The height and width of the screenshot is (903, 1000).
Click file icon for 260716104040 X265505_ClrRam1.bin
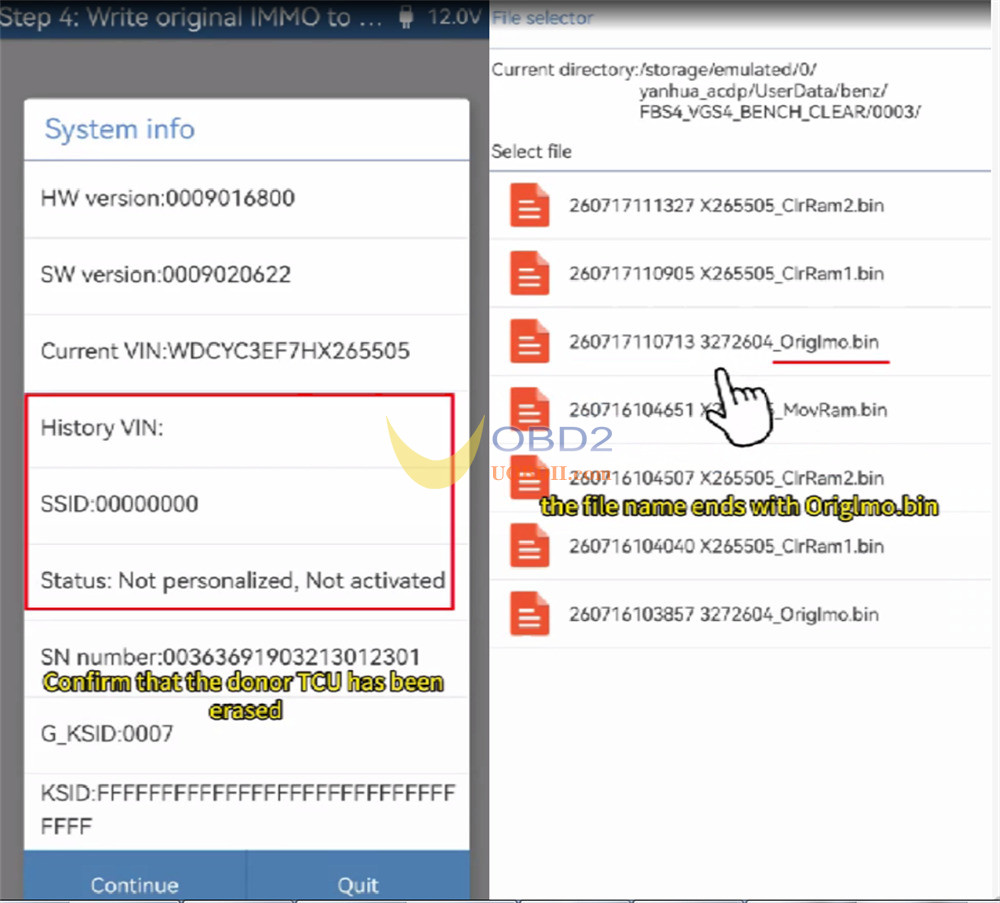pyautogui.click(x=529, y=546)
